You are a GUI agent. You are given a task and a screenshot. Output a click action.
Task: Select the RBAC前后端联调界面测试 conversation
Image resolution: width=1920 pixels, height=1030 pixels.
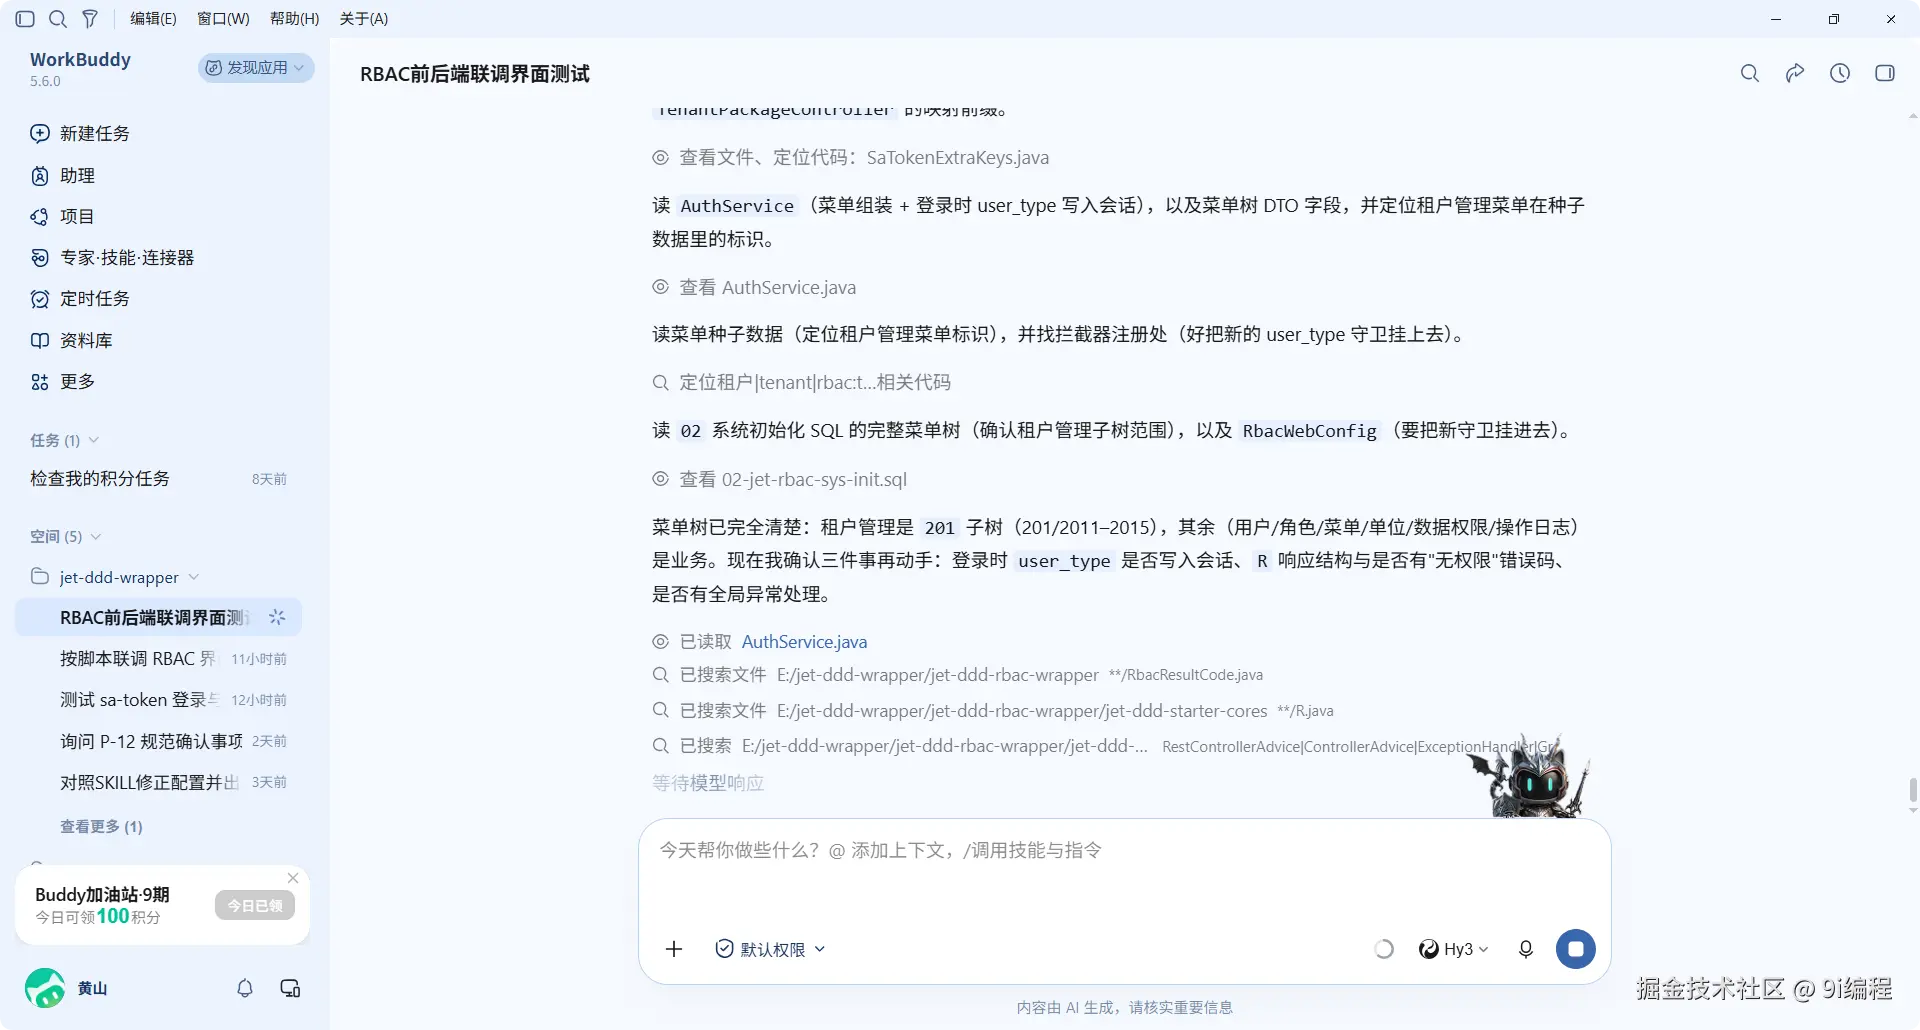click(x=158, y=618)
